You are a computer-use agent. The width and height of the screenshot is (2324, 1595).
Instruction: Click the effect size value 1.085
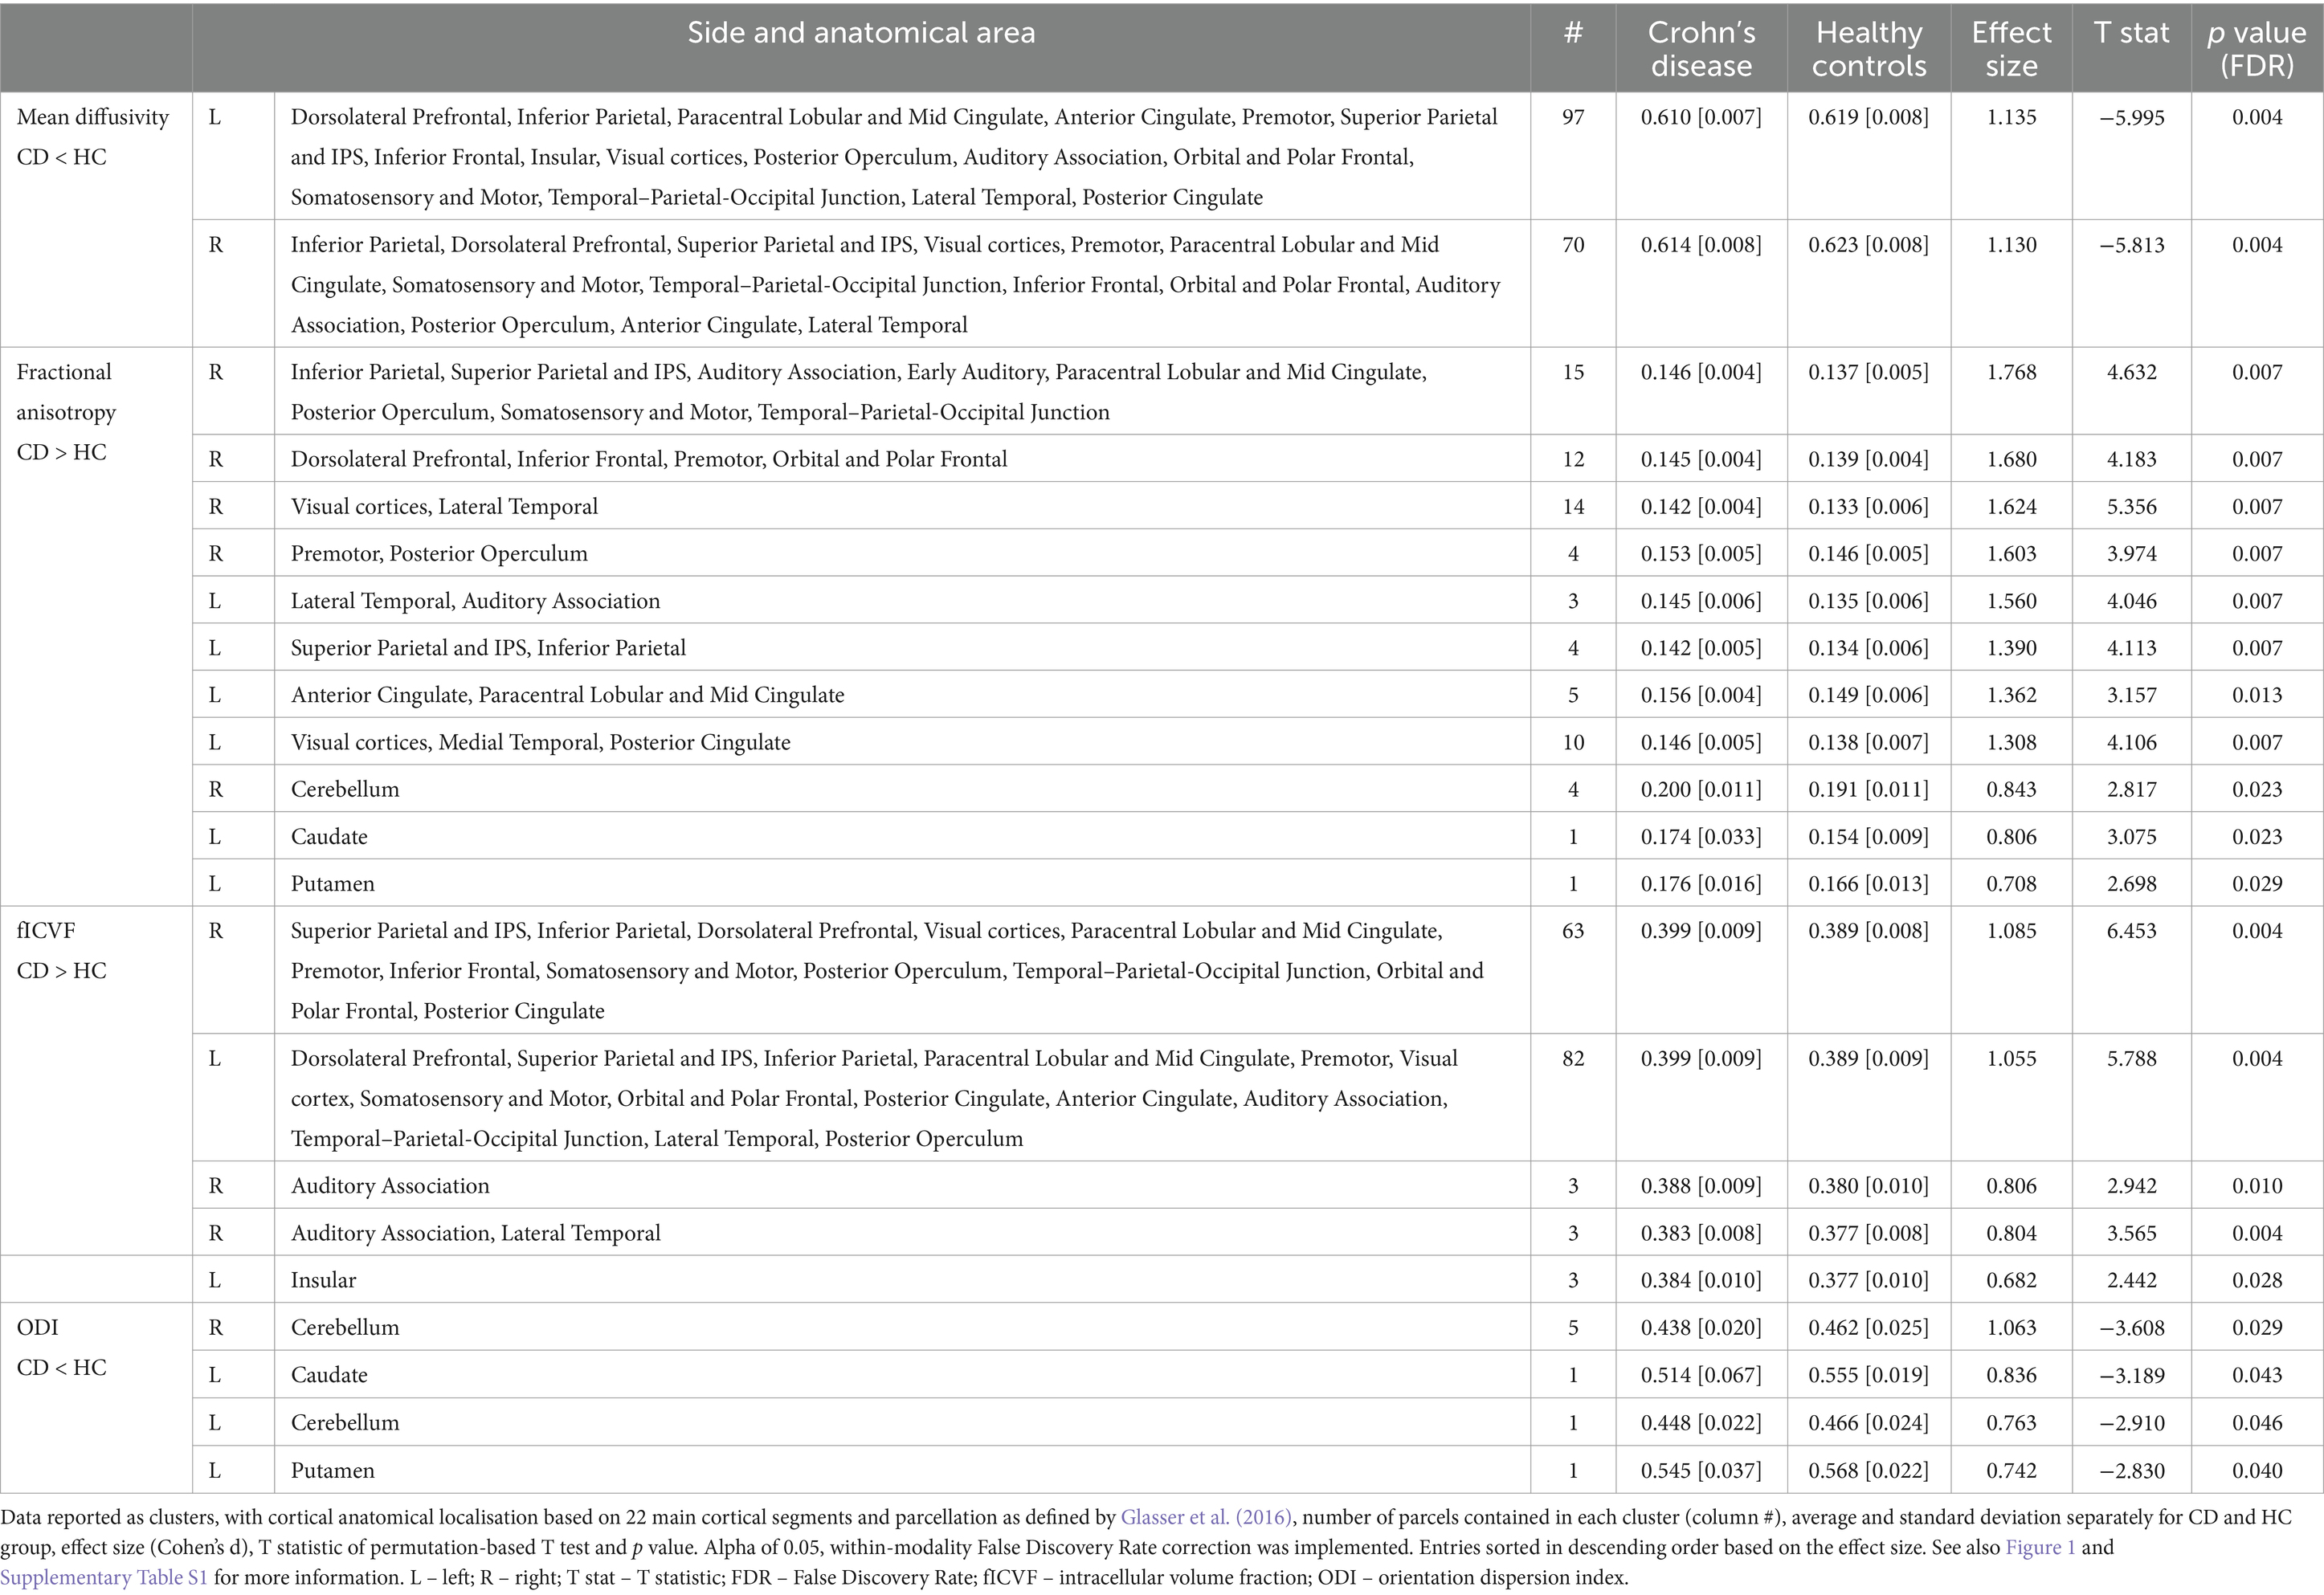[x=2011, y=931]
